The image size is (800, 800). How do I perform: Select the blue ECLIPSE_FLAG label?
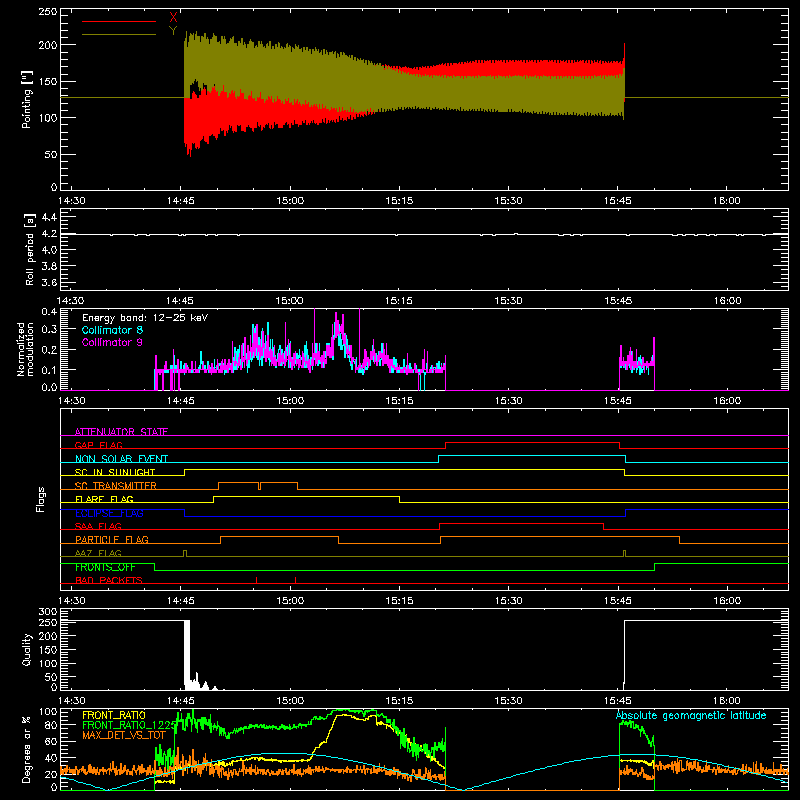coord(109,513)
